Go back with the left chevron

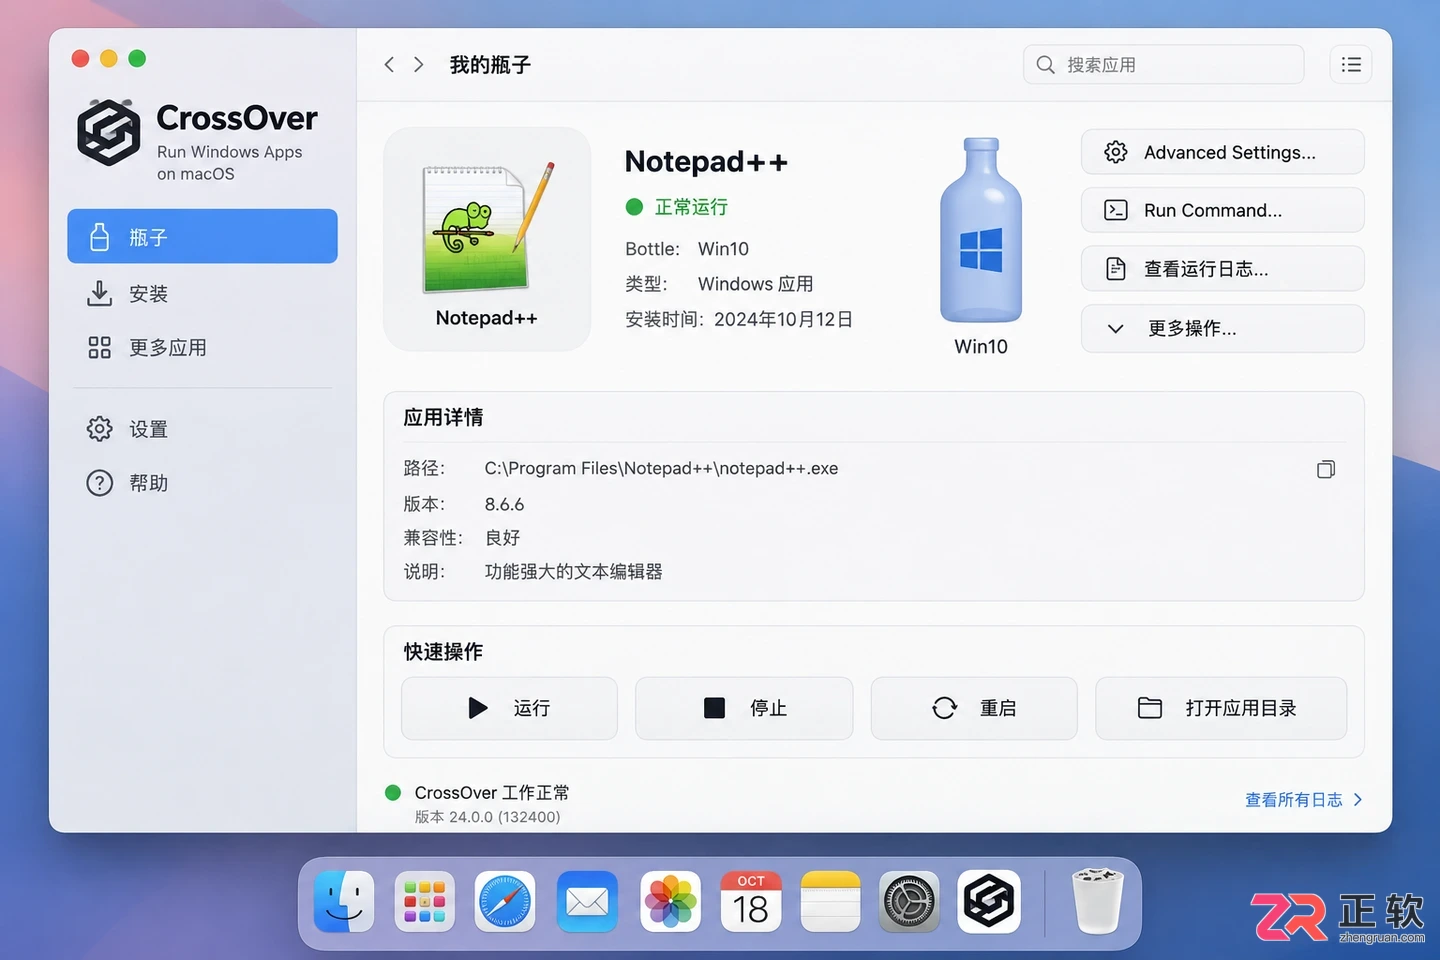coord(389,65)
